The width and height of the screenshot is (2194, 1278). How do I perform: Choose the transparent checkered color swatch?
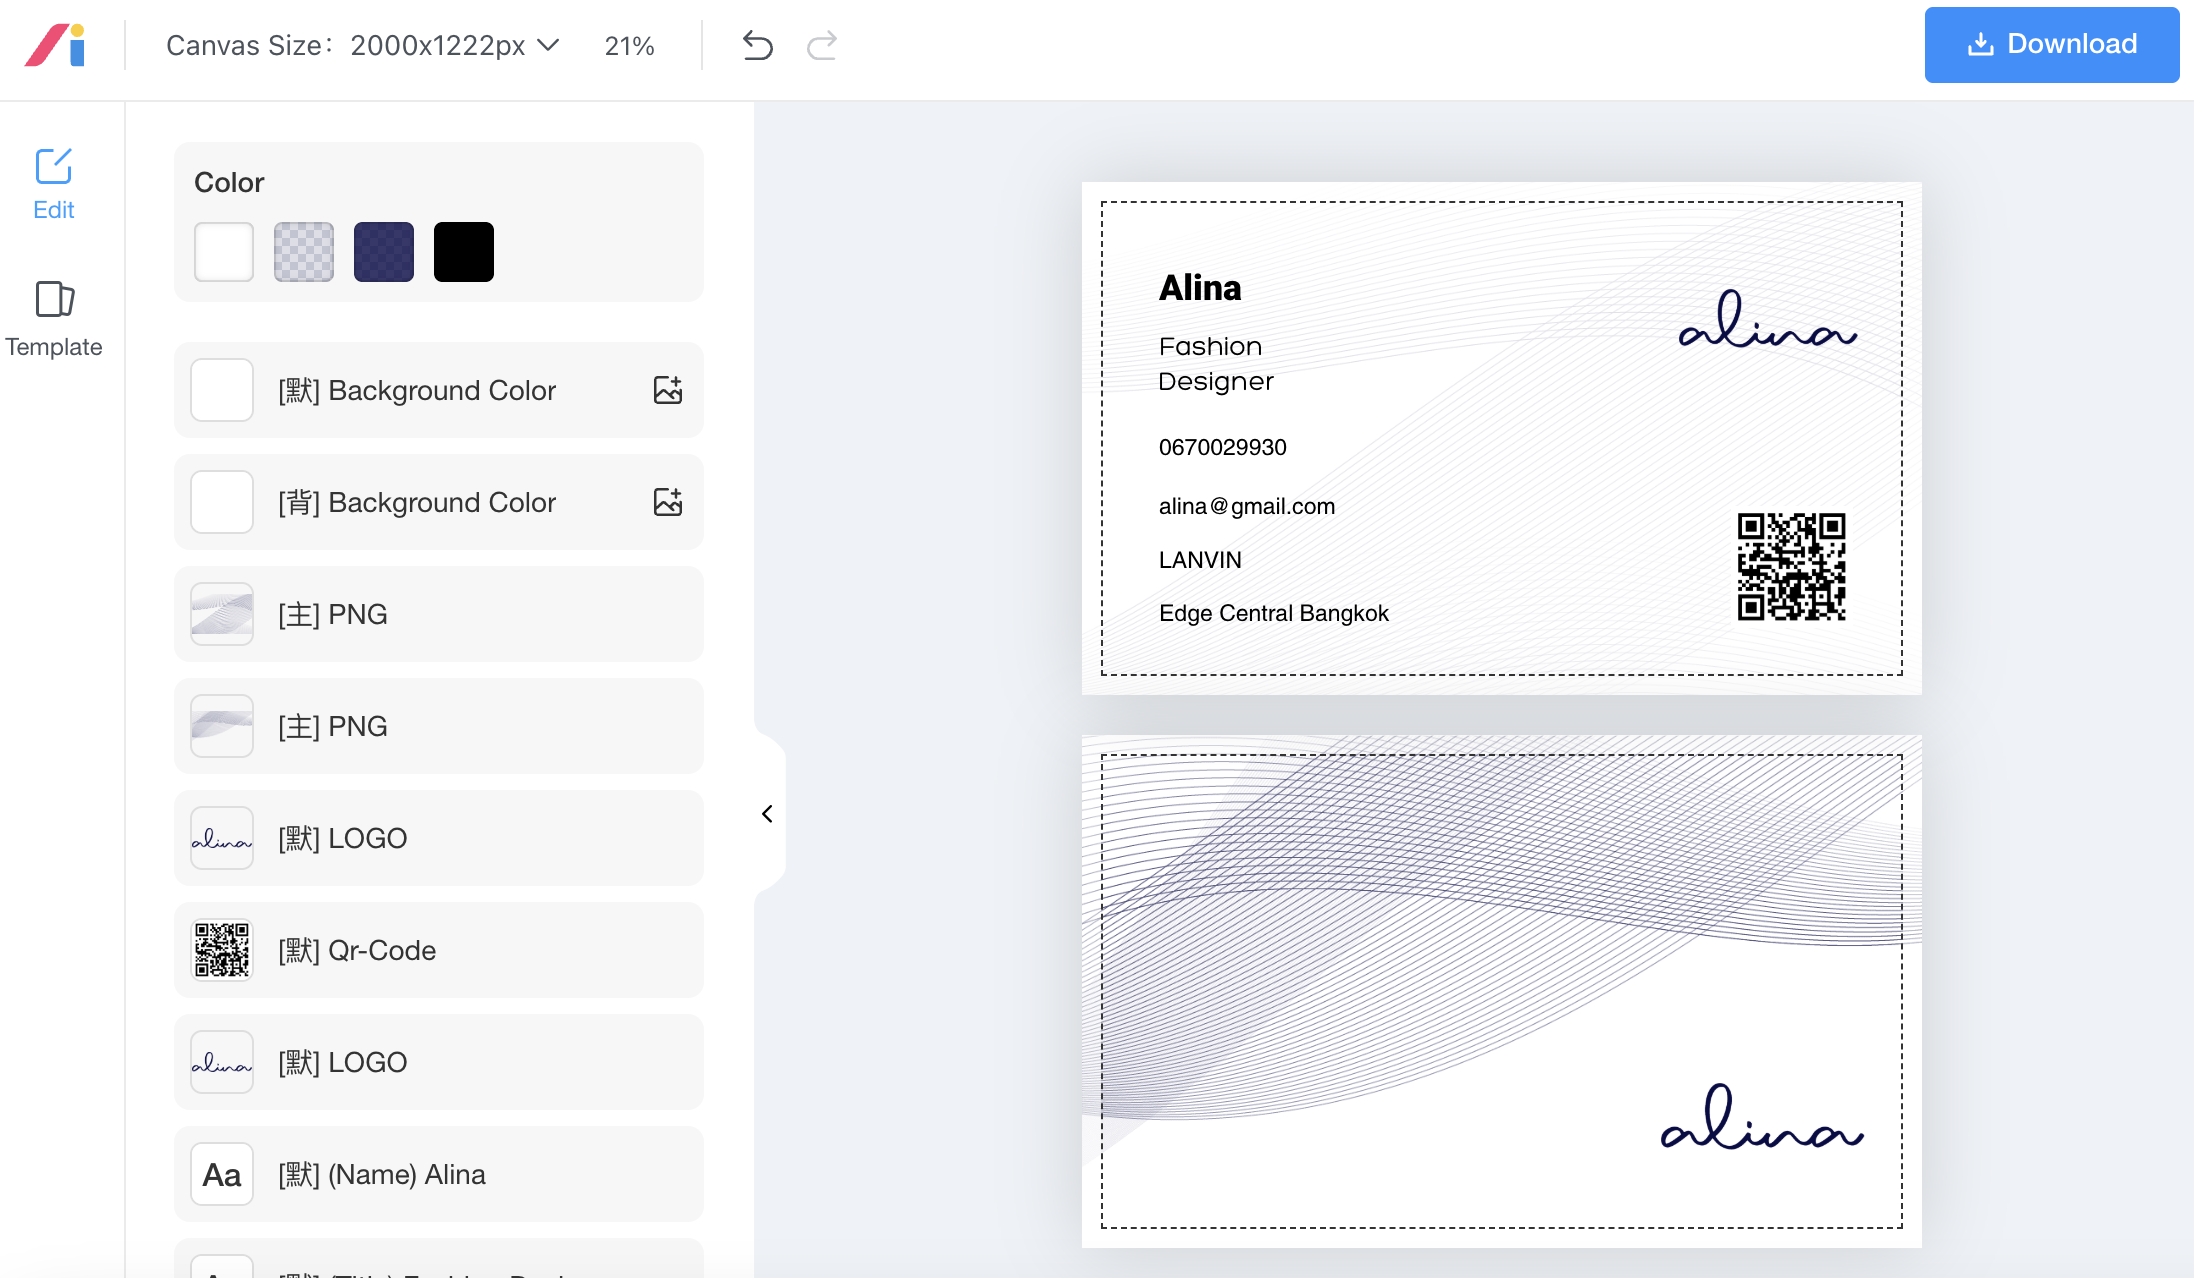[x=304, y=252]
